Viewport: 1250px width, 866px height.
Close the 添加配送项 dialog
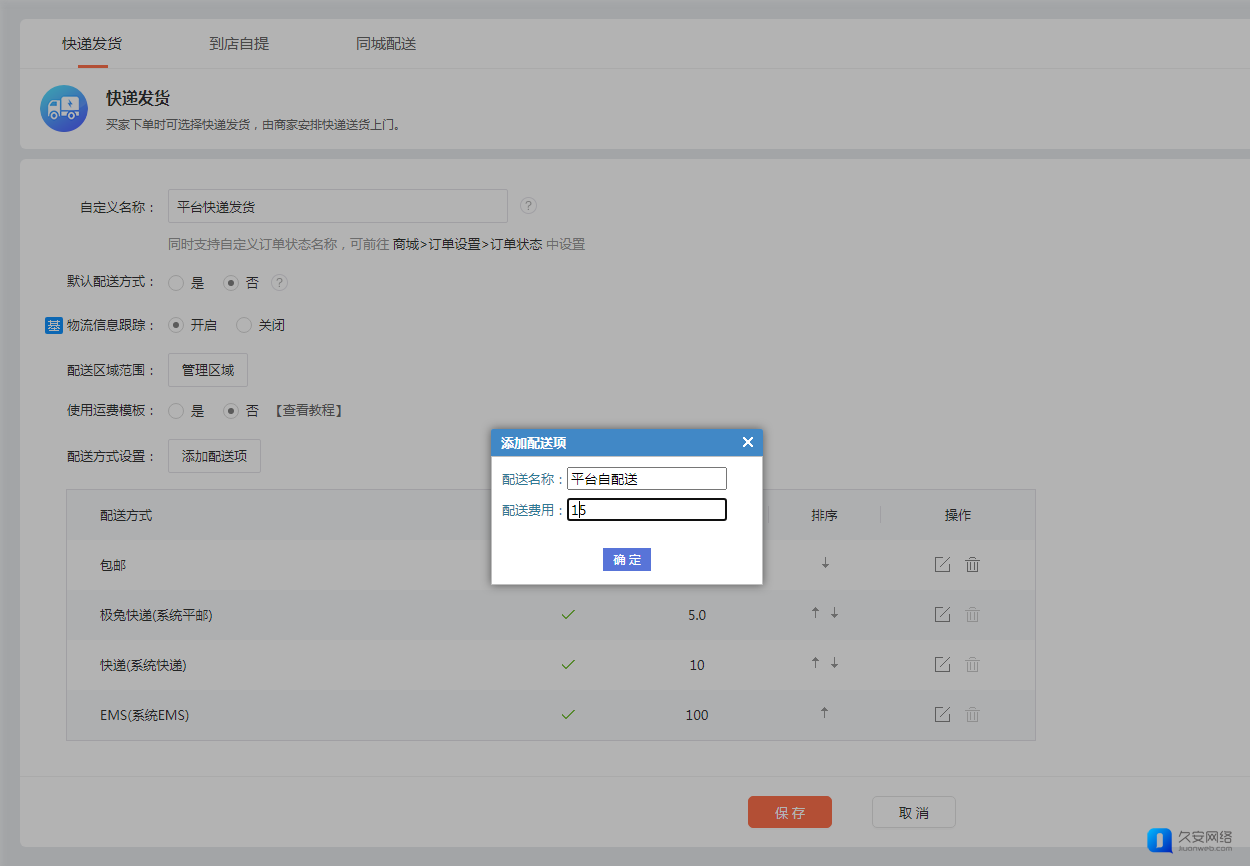click(x=747, y=443)
